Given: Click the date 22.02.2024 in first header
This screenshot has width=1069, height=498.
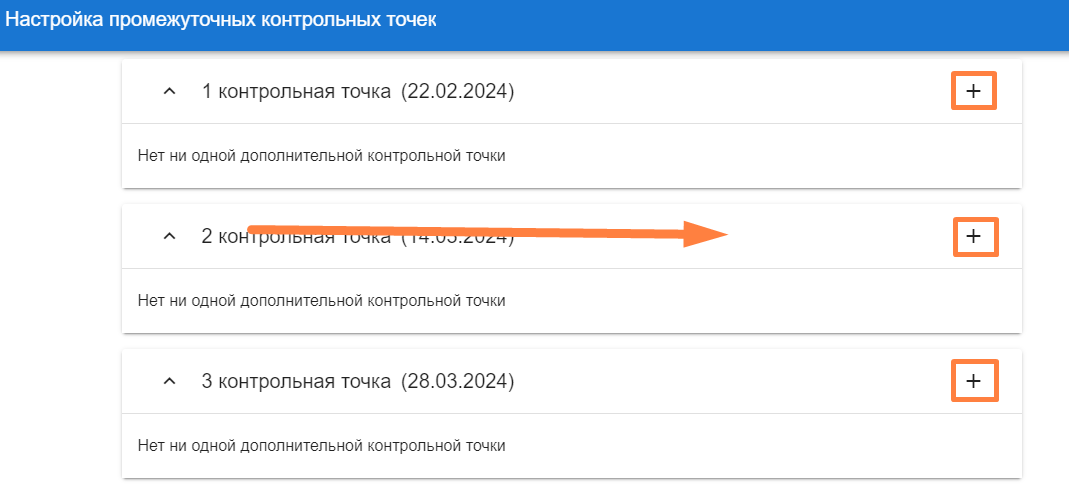Looking at the screenshot, I should coord(458,92).
